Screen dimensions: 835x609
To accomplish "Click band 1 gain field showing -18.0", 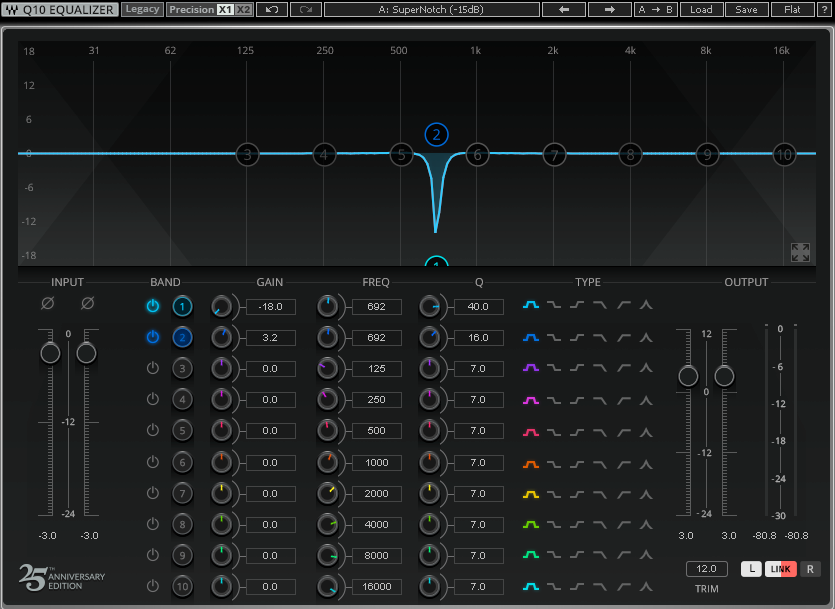I will 271,307.
